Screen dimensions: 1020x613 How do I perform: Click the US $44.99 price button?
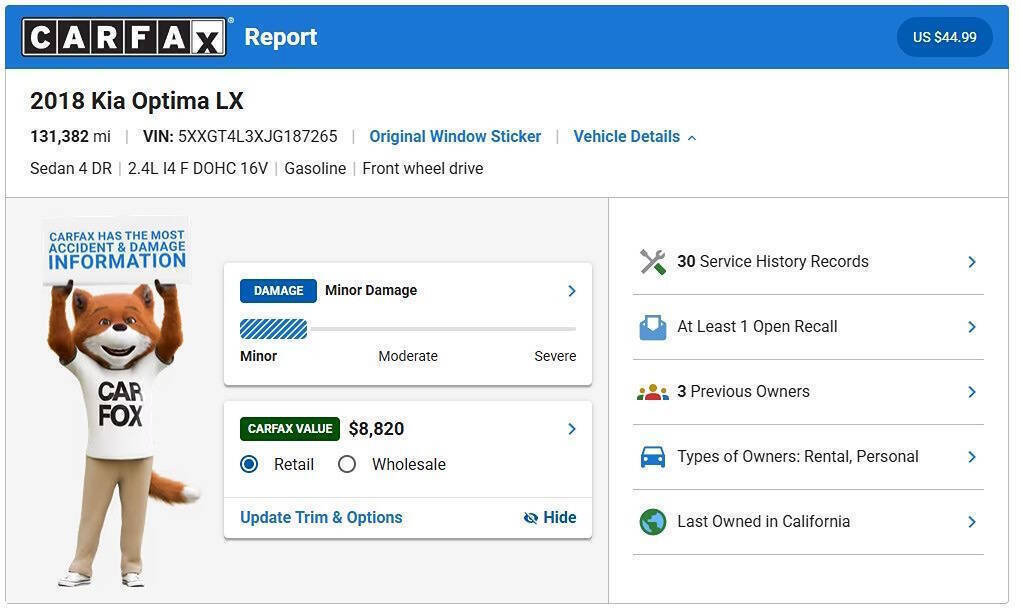click(945, 37)
